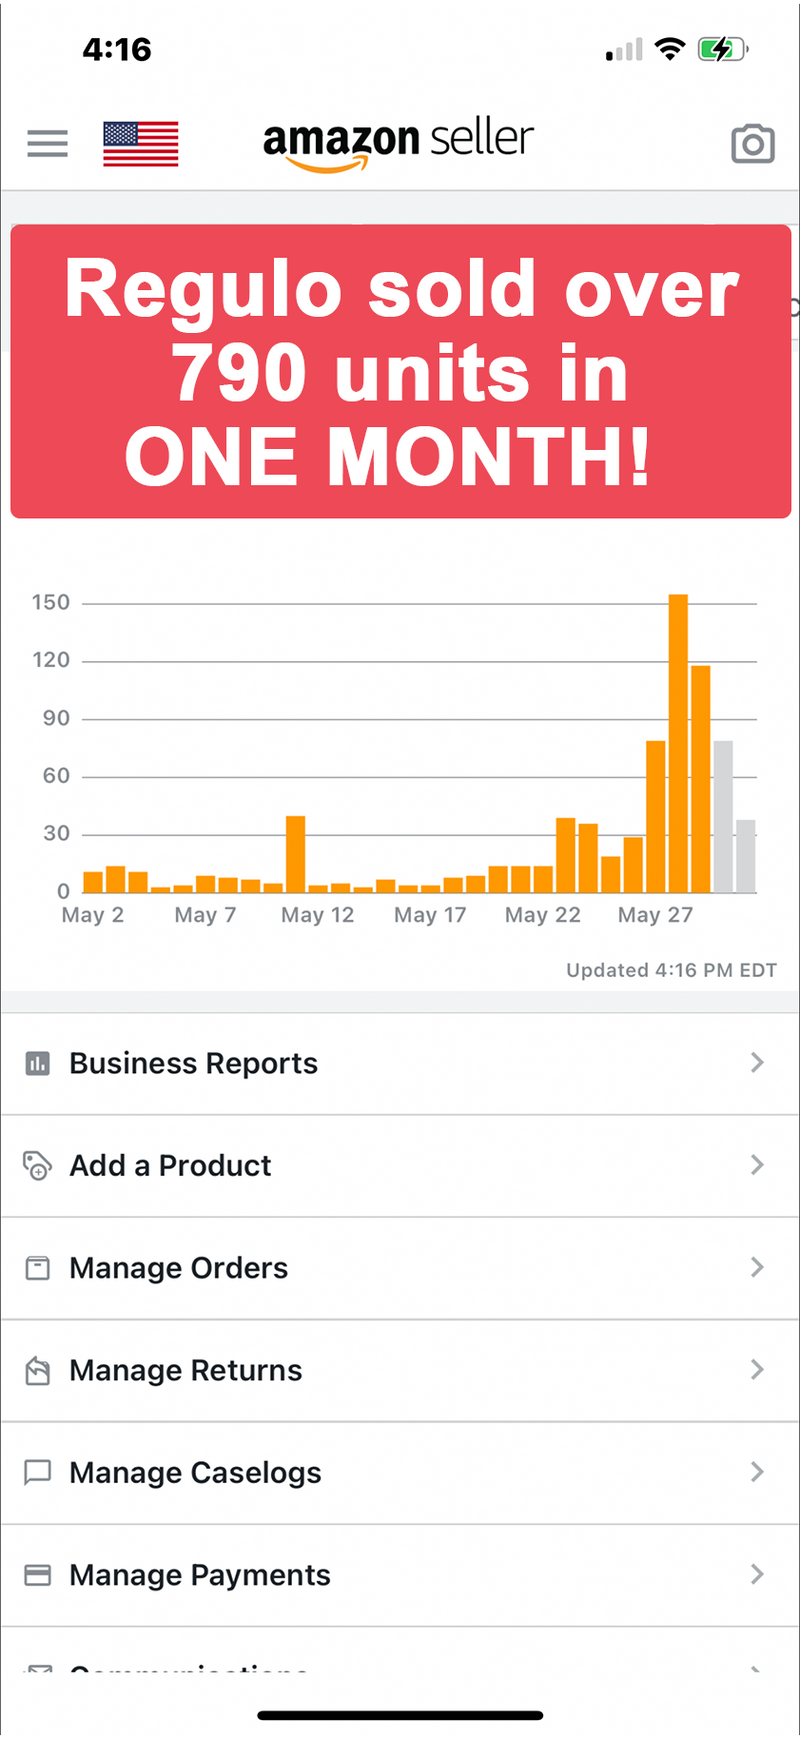Tap the Manage Returns icon

click(37, 1371)
